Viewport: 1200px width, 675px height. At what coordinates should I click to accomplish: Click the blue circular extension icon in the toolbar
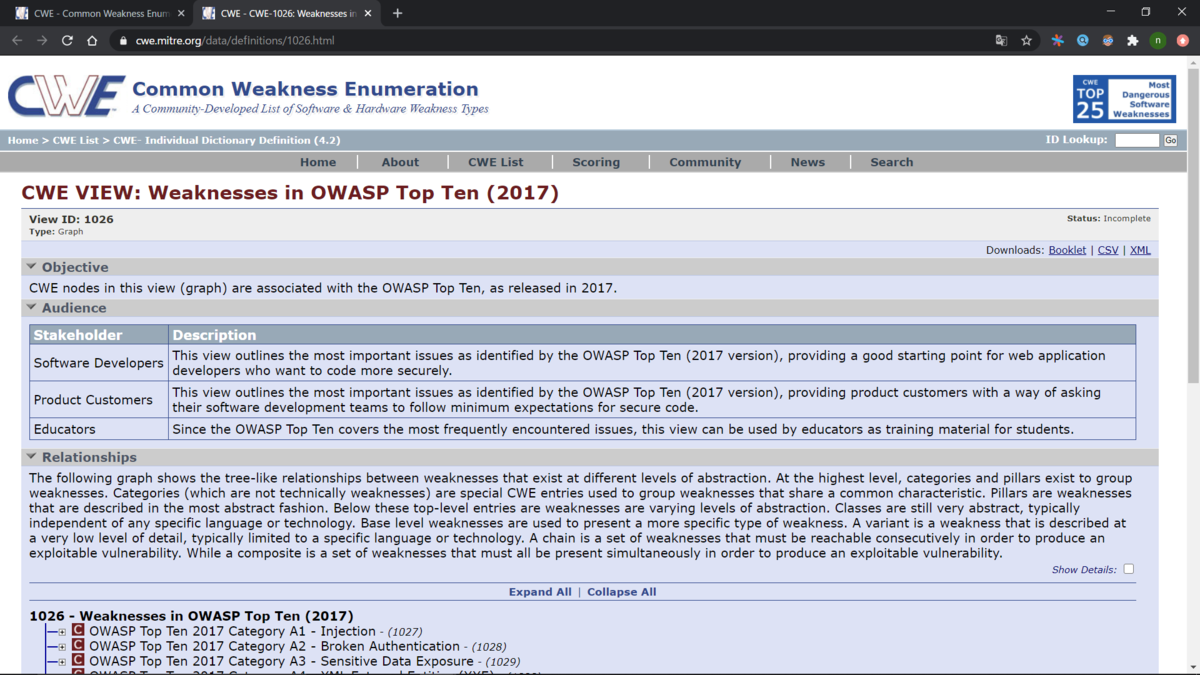pos(1082,41)
